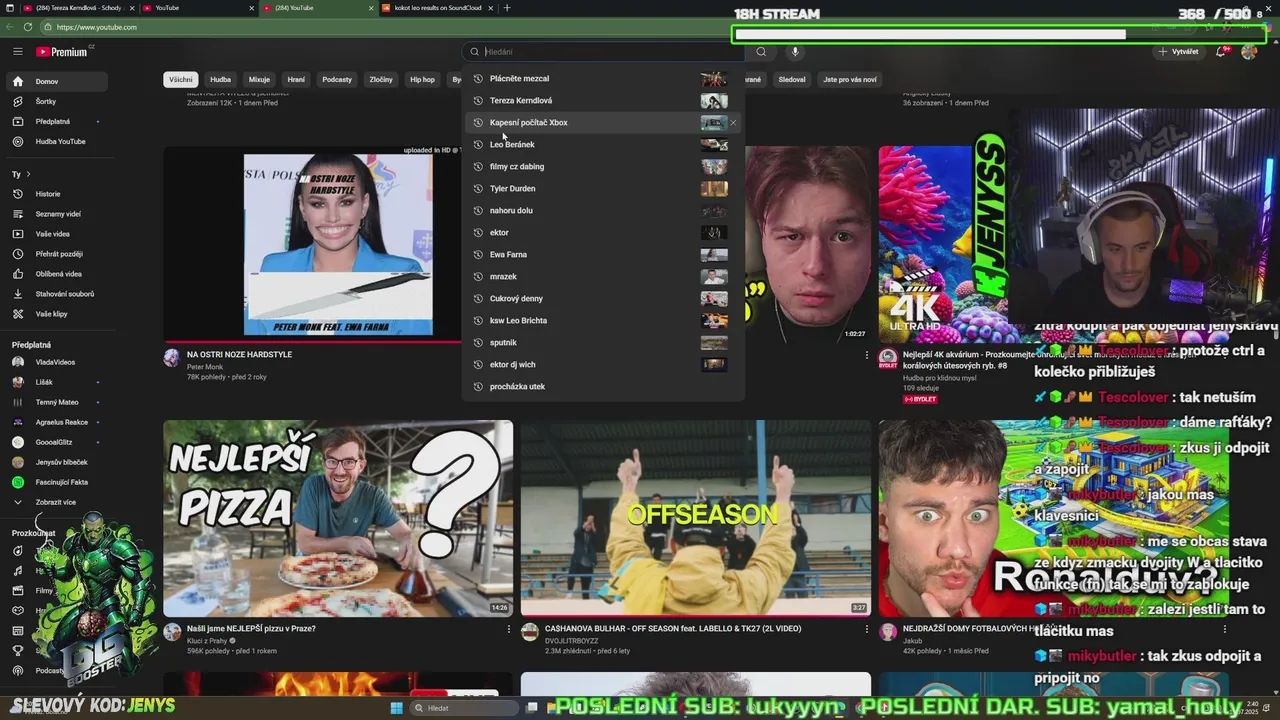This screenshot has width=1280, height=720.
Task: Pick the Plácněte mezcal search suggestion
Action: coord(605,79)
